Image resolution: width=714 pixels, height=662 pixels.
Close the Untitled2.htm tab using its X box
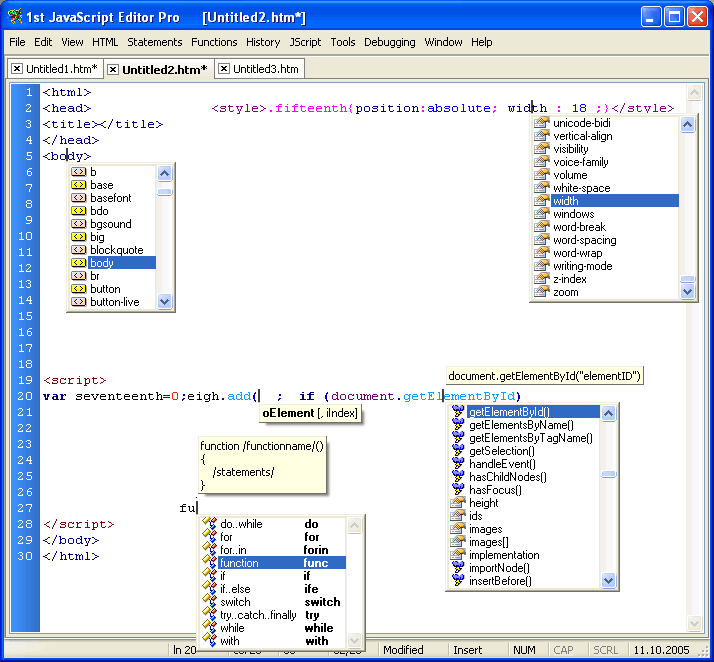113,69
